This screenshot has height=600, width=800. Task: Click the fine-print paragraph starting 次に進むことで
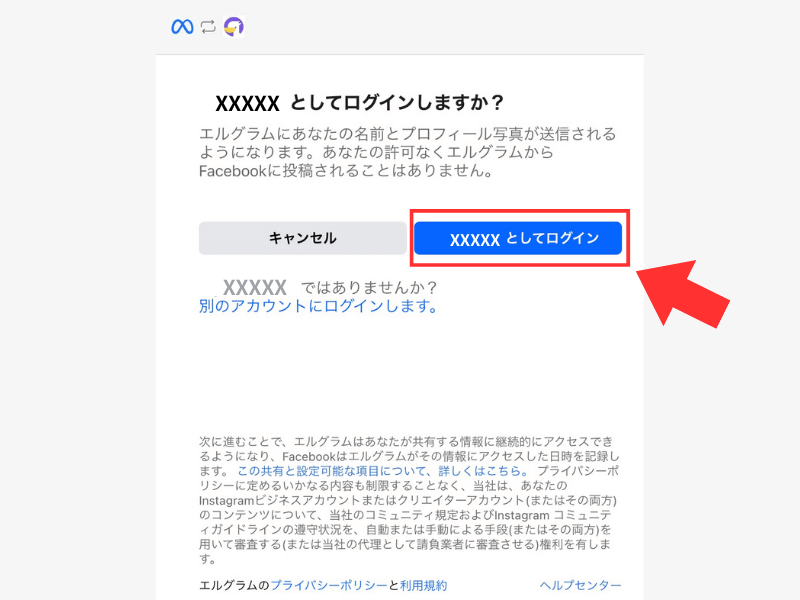tap(409, 500)
